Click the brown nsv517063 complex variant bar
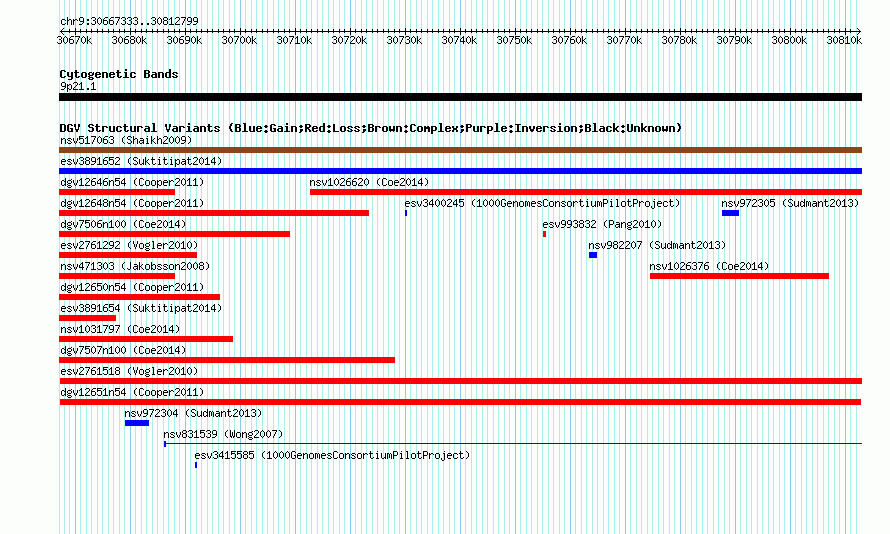The width and height of the screenshot is (890, 534). [460, 150]
